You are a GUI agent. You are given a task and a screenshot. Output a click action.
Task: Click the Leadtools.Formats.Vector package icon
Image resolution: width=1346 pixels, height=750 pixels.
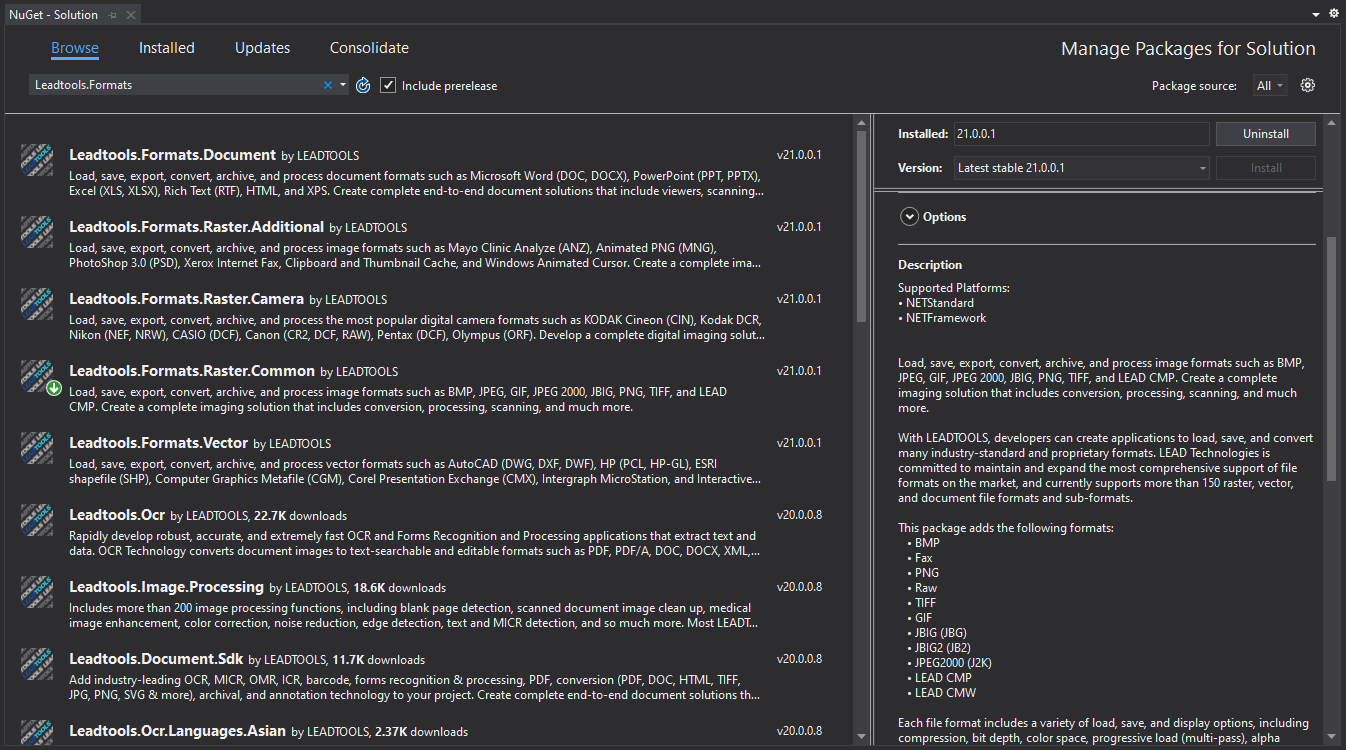[37, 448]
